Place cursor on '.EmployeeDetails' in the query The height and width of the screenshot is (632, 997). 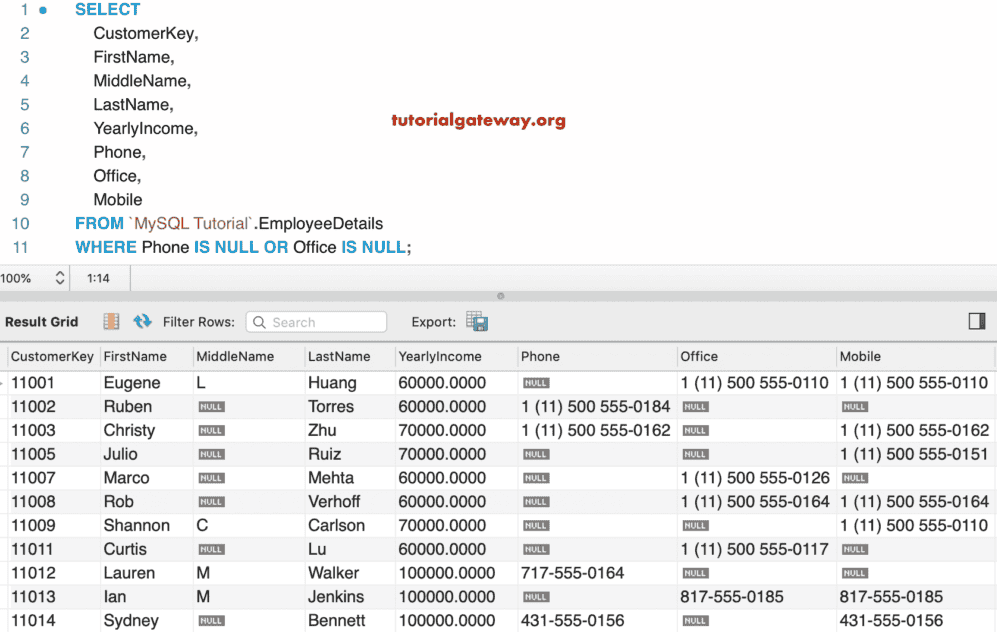pyautogui.click(x=318, y=223)
